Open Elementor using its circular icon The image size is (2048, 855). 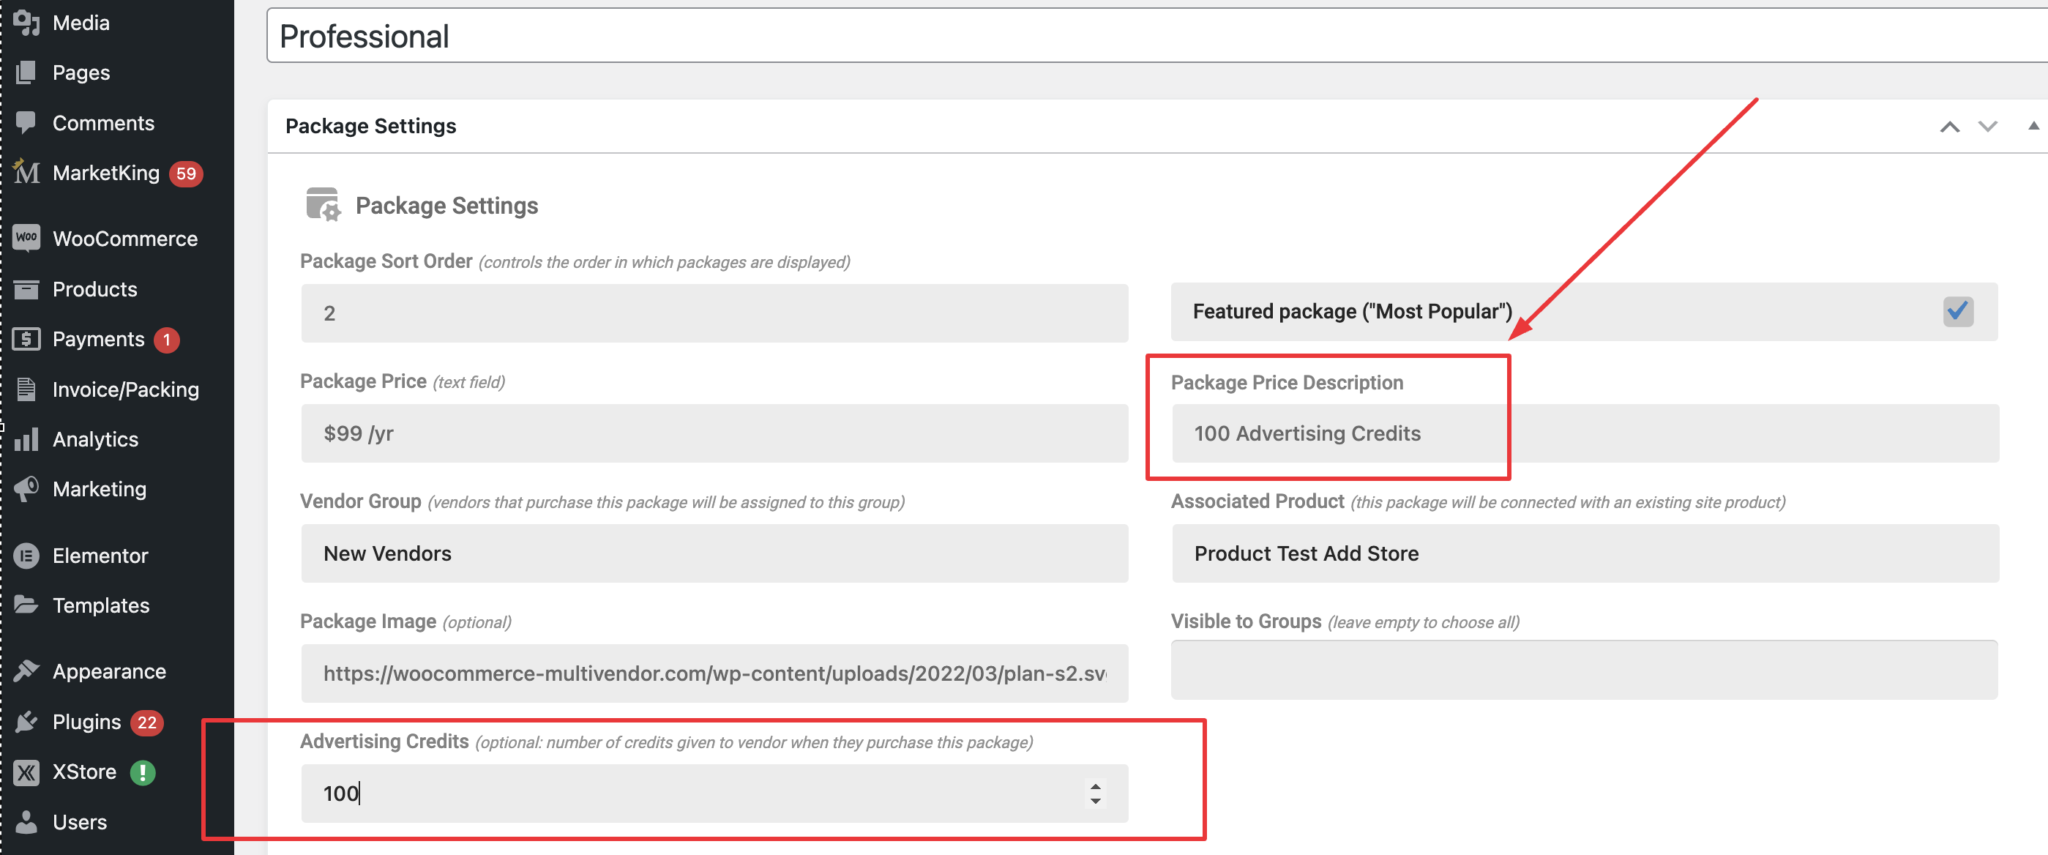(x=27, y=556)
